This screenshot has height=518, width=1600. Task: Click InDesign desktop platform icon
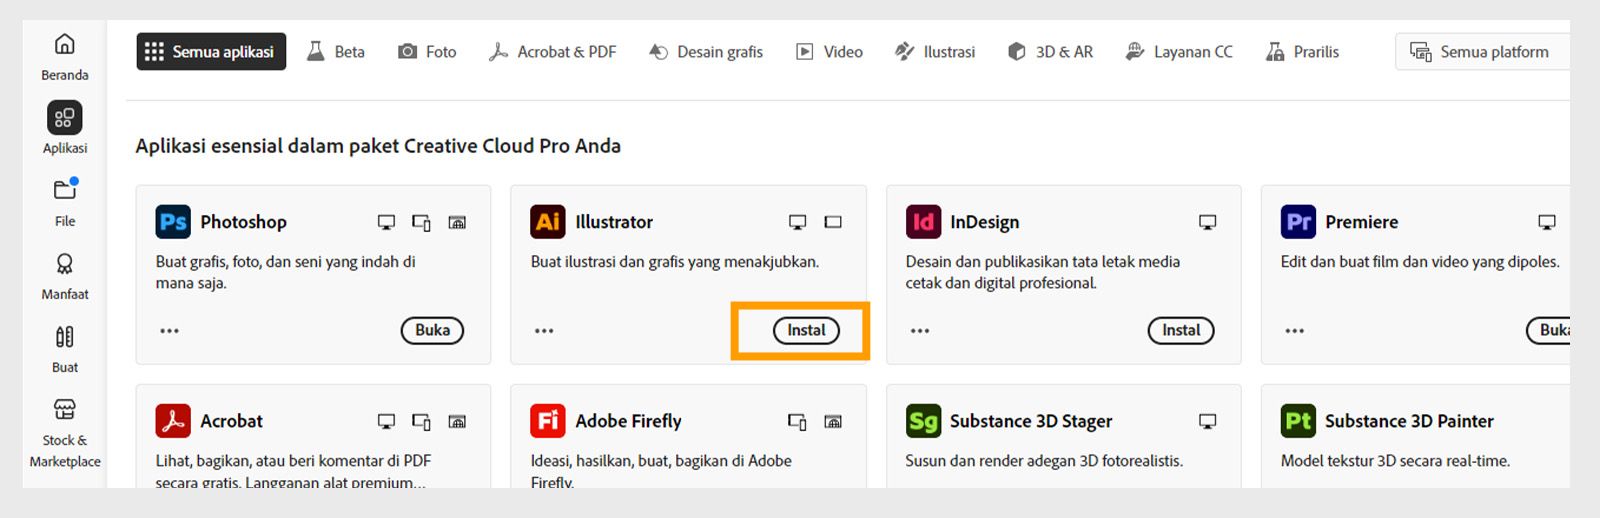pyautogui.click(x=1208, y=222)
